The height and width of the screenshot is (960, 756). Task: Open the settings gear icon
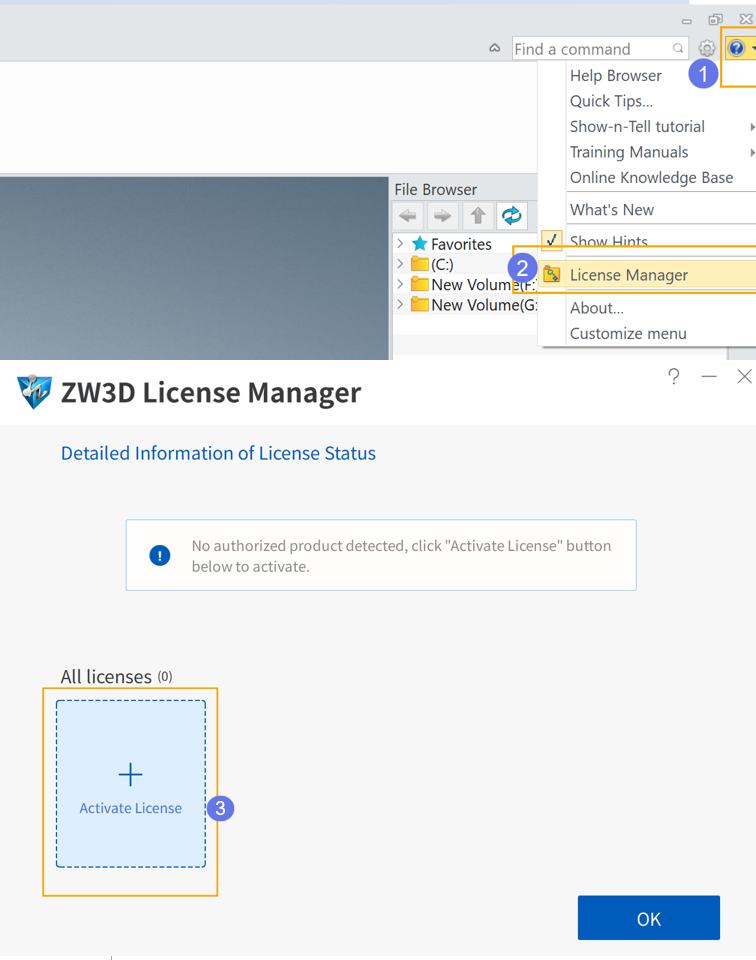point(707,48)
